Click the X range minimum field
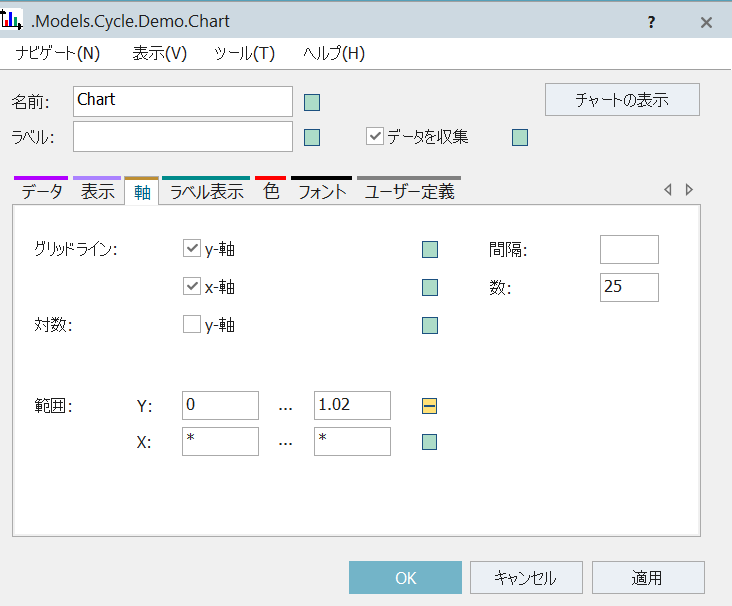Screen dimensions: 732x606 [220, 441]
